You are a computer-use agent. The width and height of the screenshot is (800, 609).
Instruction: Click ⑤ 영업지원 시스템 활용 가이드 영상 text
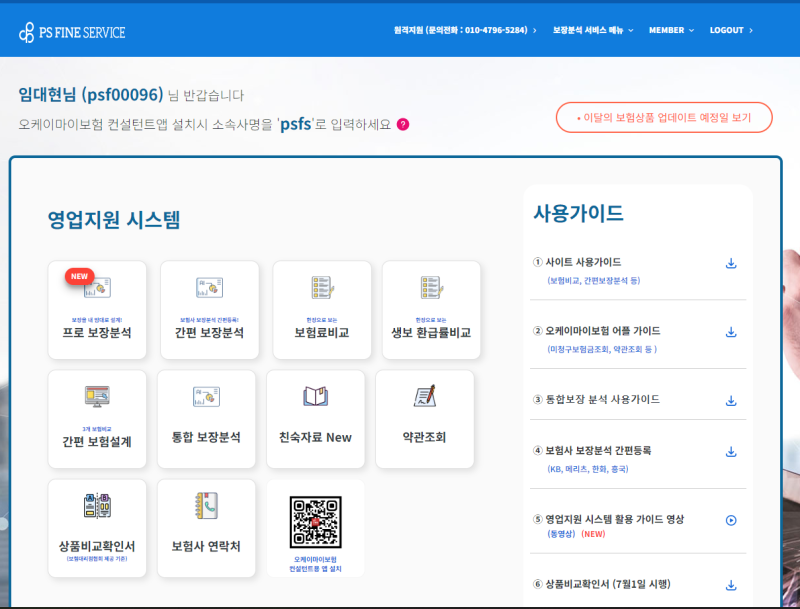[609, 519]
